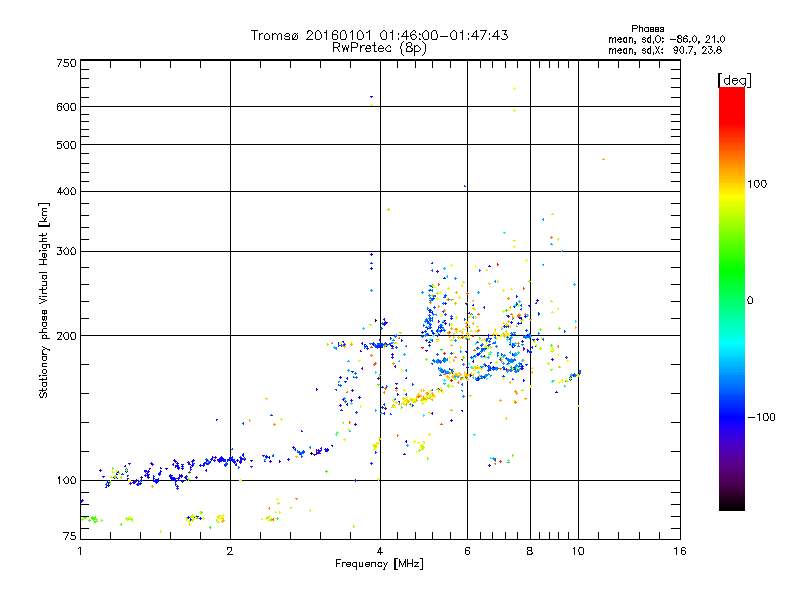Click the y-axis '750' tick label

66,63
